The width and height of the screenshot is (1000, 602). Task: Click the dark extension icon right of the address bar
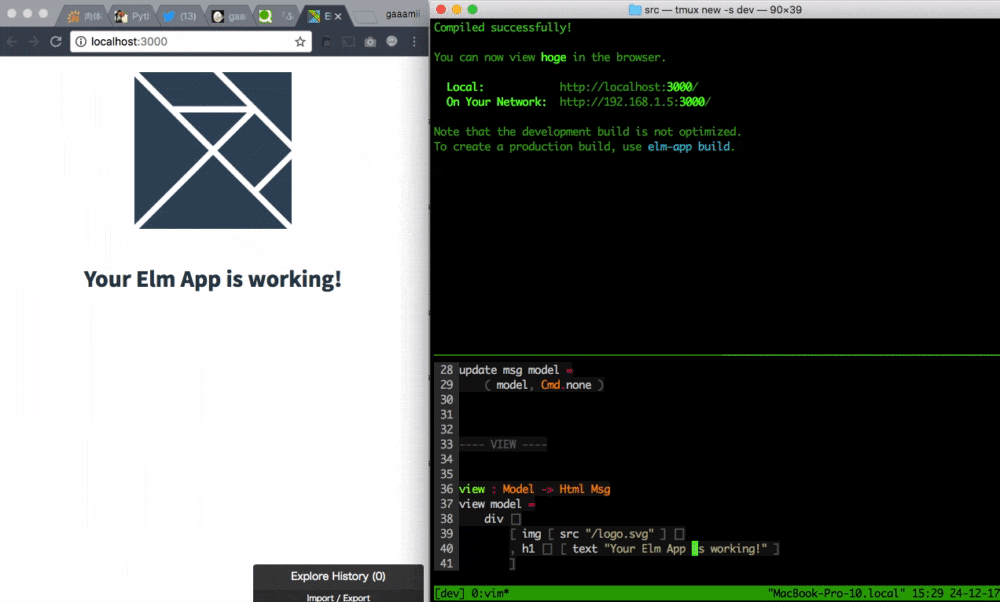pyautogui.click(x=326, y=41)
